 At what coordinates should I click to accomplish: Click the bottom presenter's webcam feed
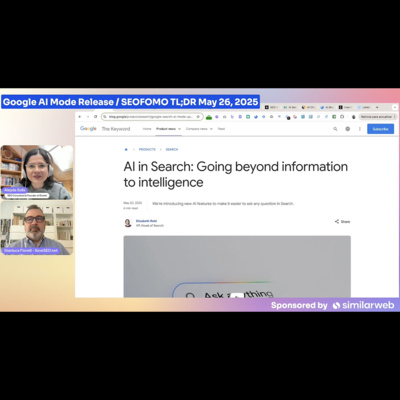point(37,228)
